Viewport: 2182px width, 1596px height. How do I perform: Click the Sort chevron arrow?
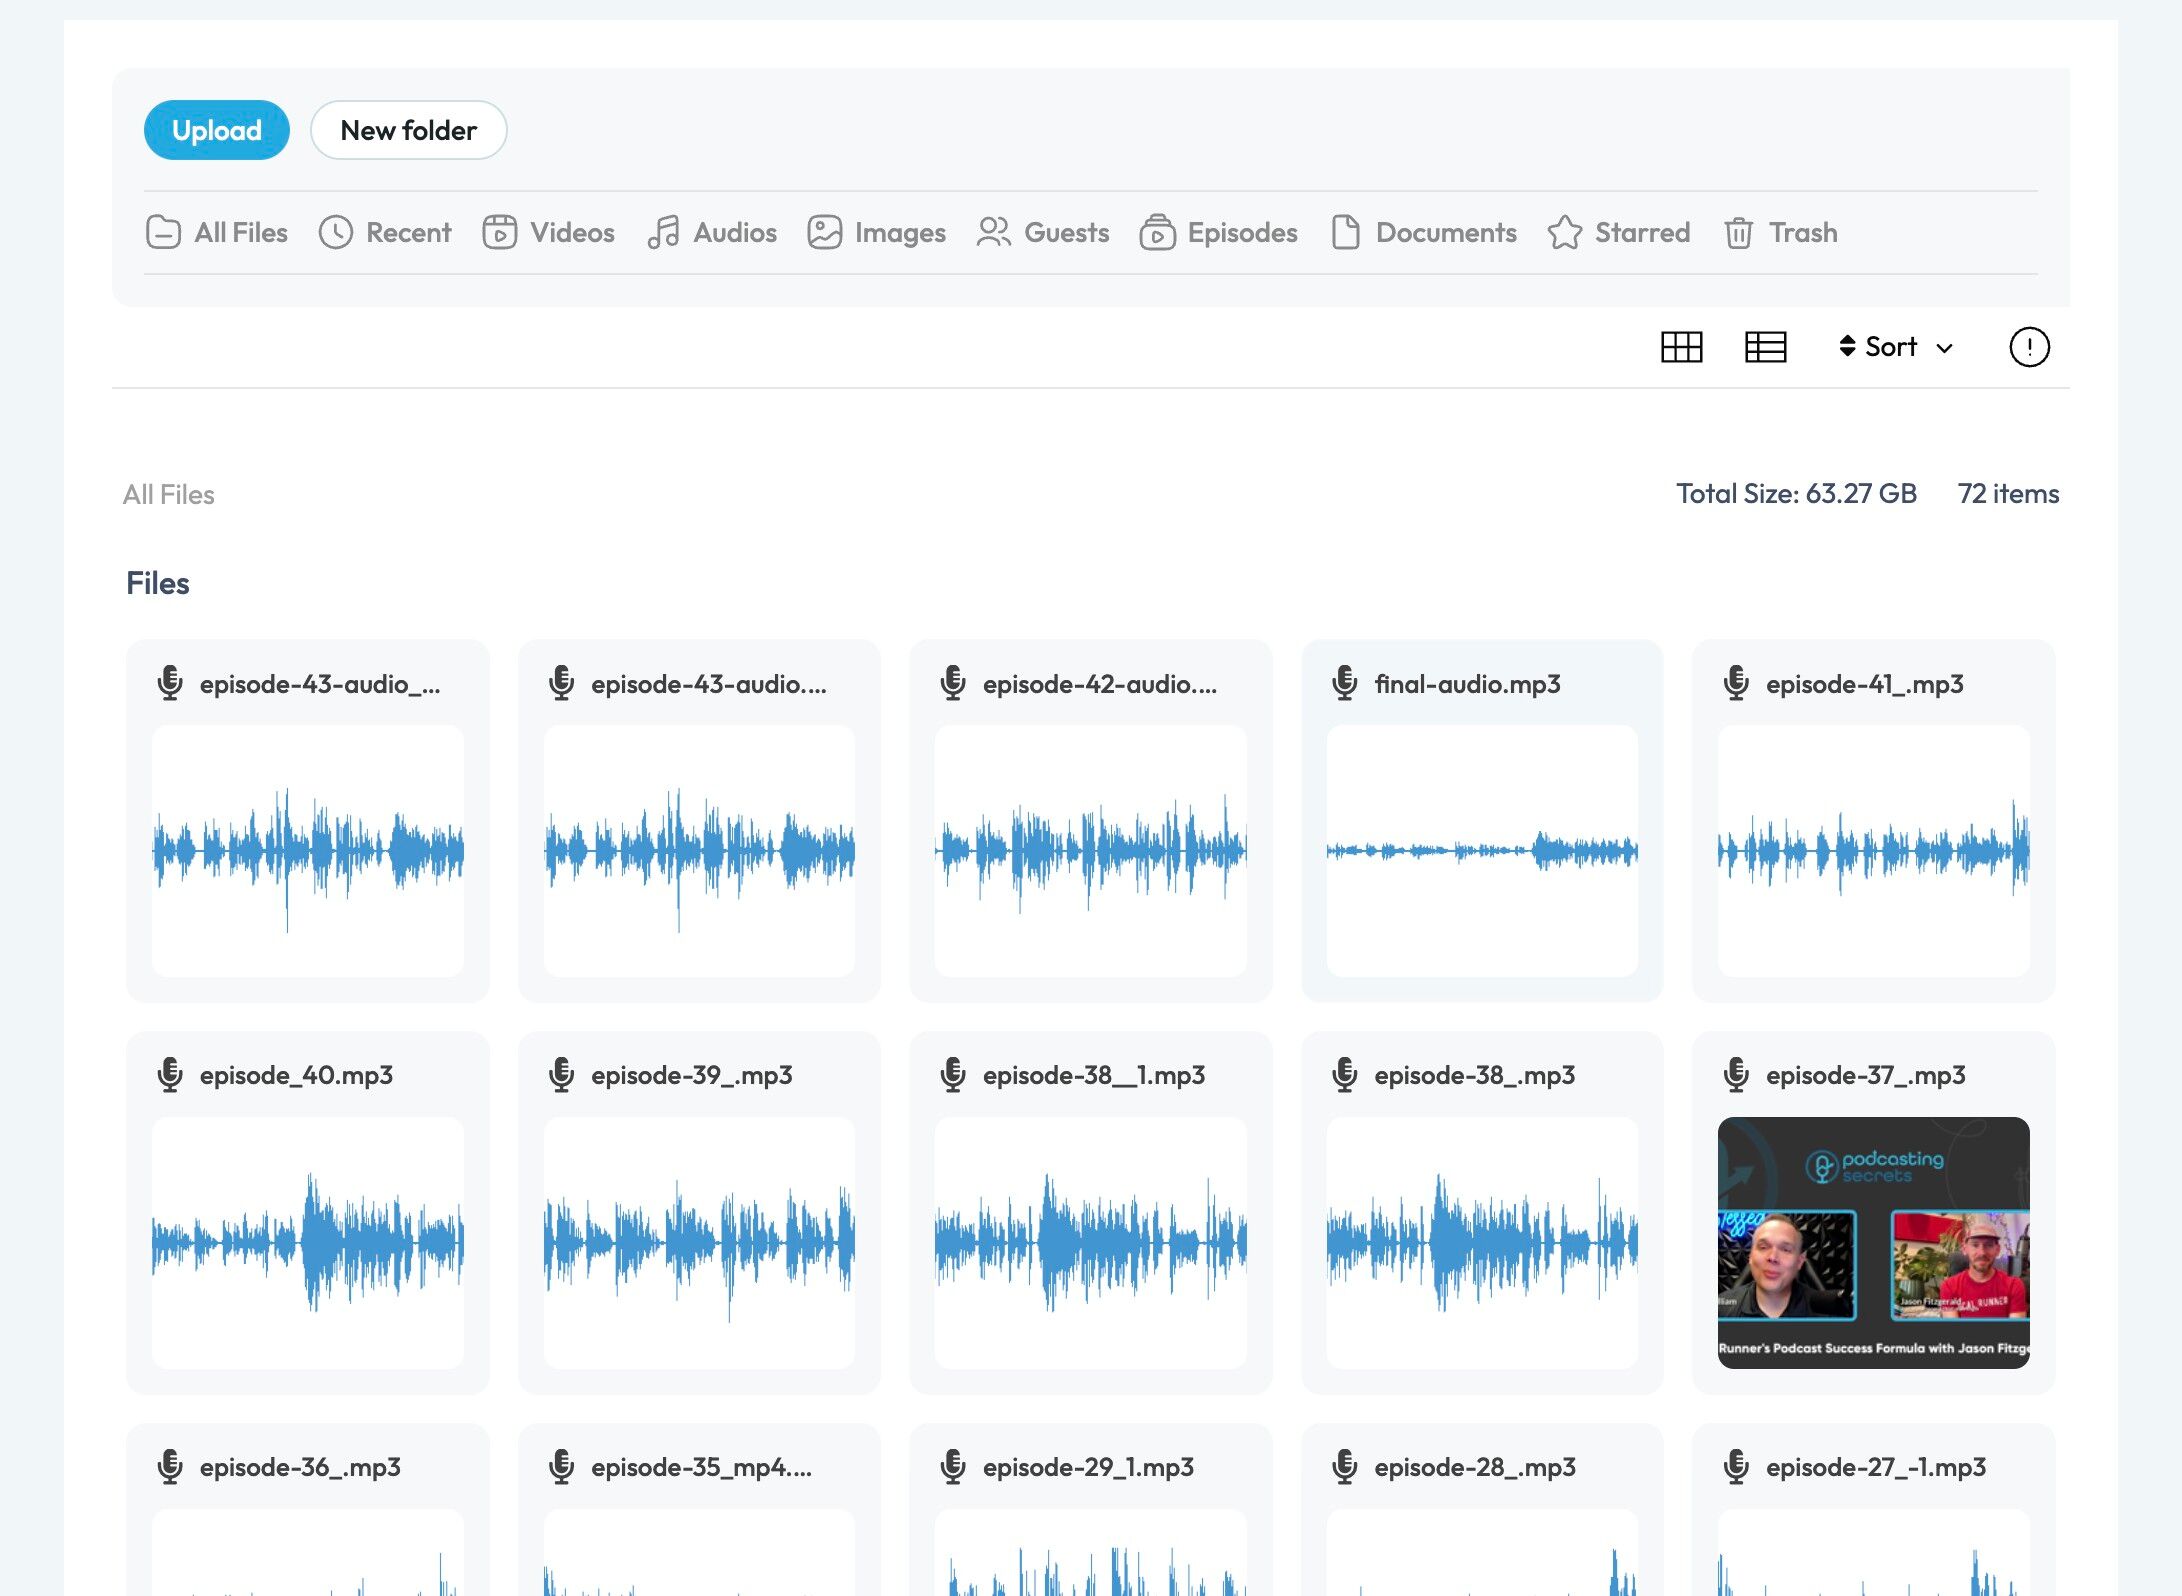(x=1944, y=348)
